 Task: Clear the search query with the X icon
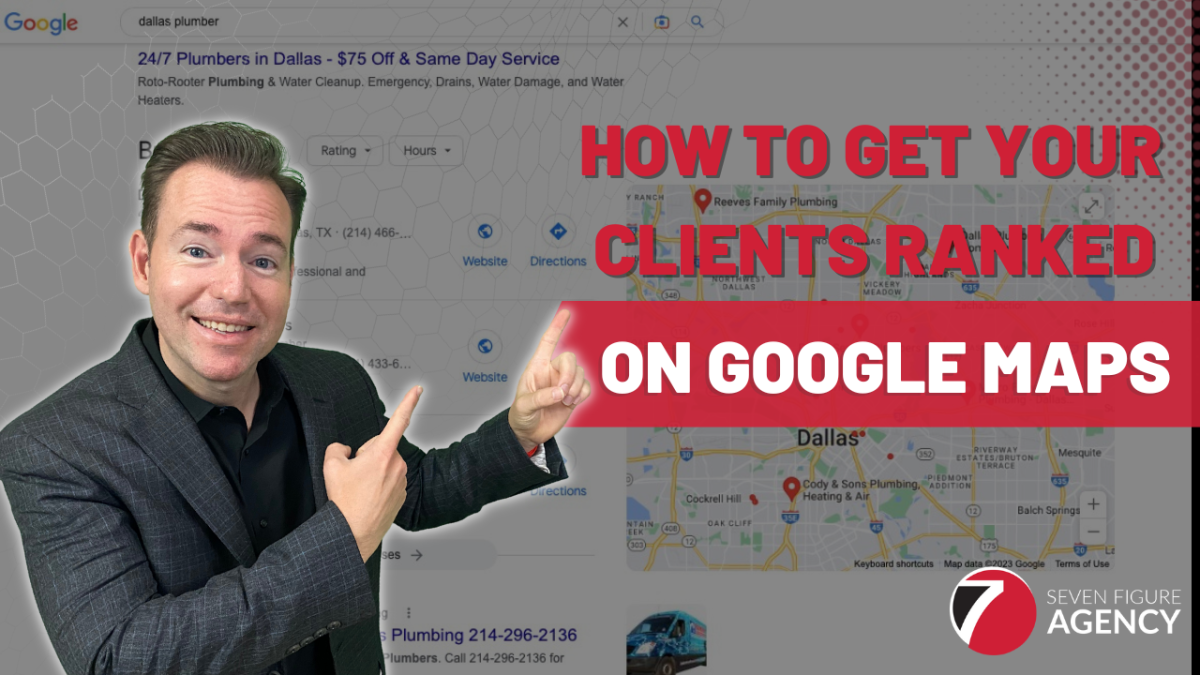tap(622, 21)
